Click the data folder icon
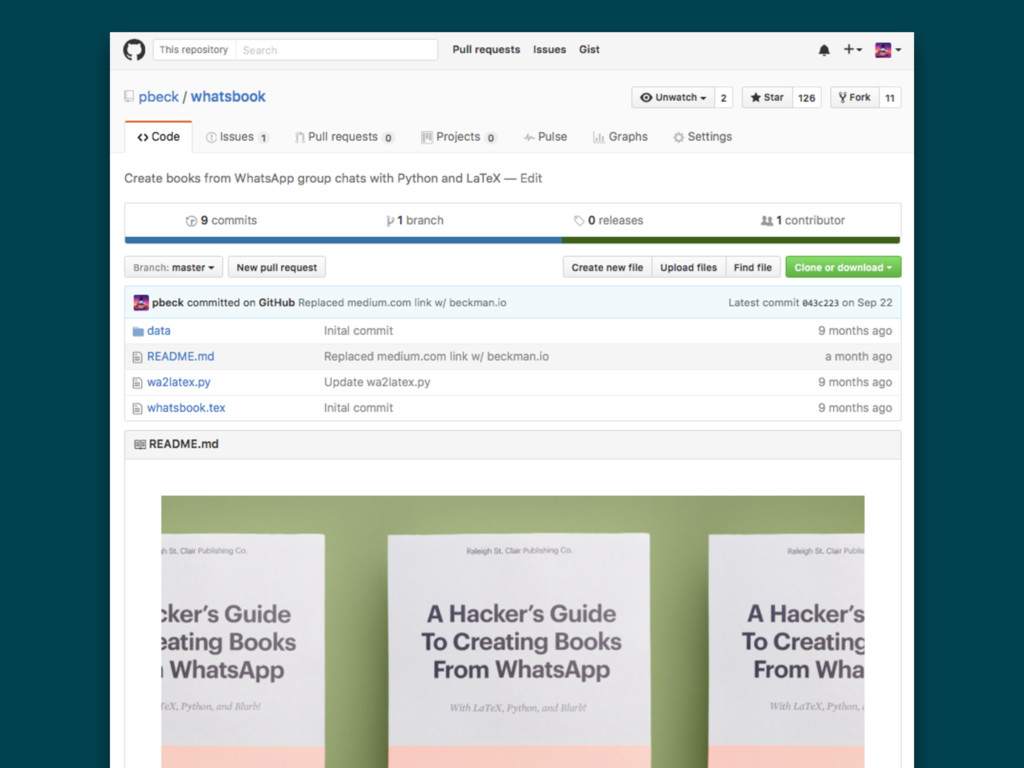 pos(138,331)
